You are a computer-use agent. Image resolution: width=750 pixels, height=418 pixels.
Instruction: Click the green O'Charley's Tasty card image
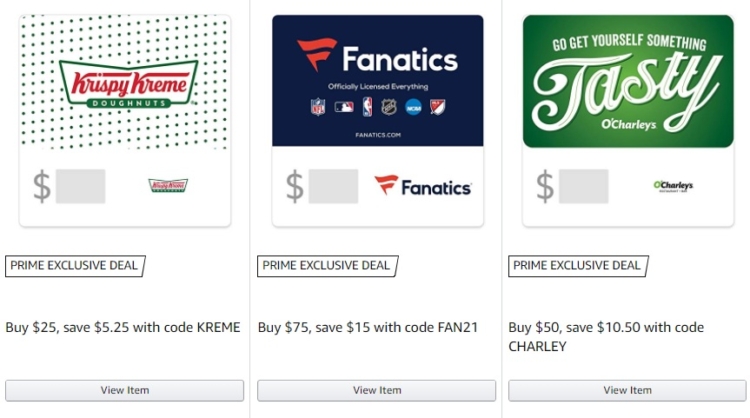click(x=628, y=81)
